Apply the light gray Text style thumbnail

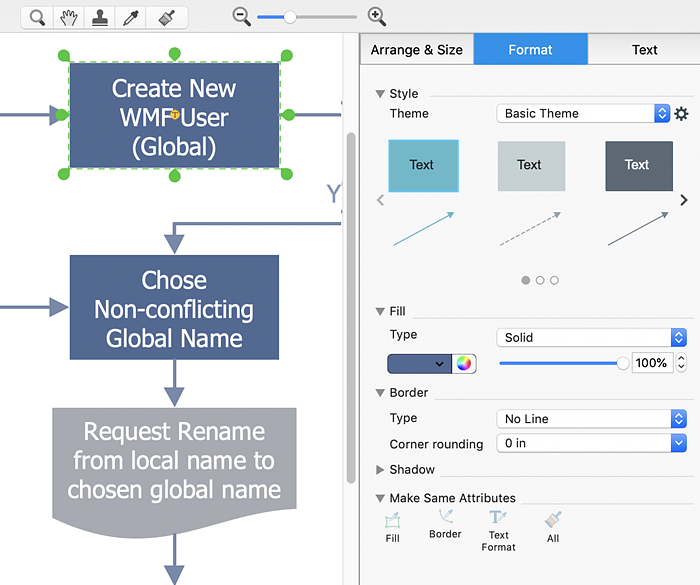(531, 166)
